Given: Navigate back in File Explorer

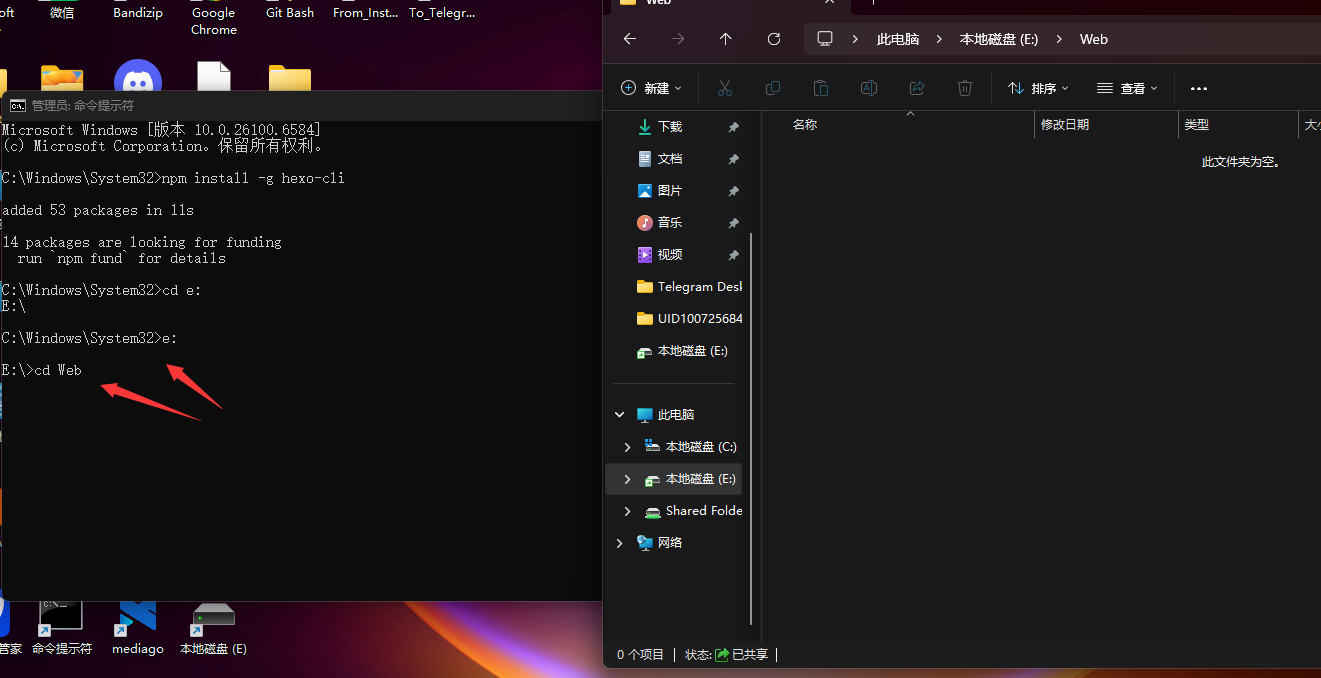Looking at the screenshot, I should pos(630,39).
